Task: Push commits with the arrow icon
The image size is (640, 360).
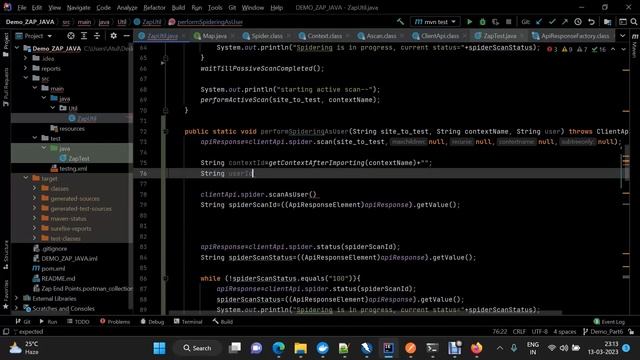Action: pos(565,22)
